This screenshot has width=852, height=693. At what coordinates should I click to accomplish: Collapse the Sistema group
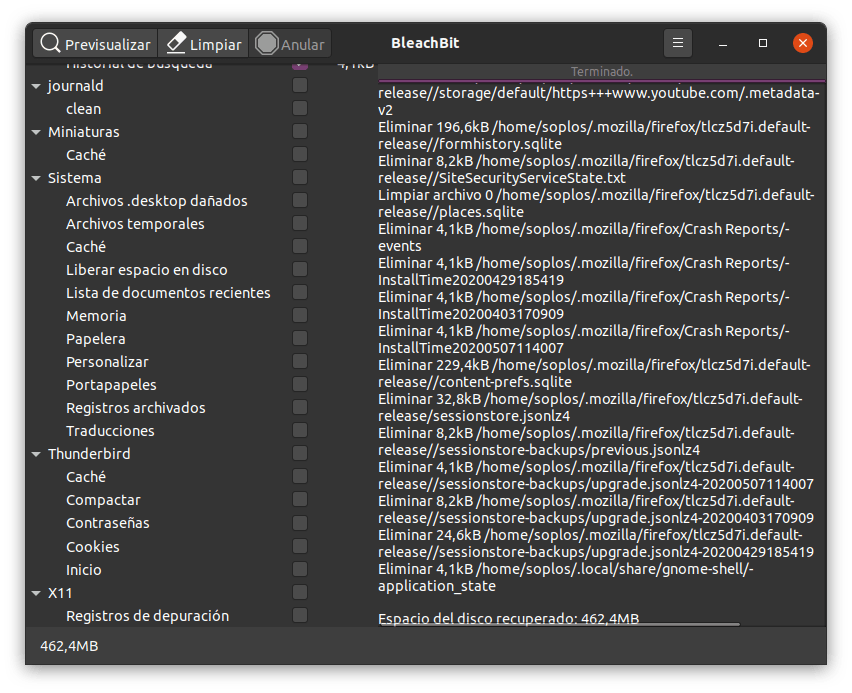36,178
